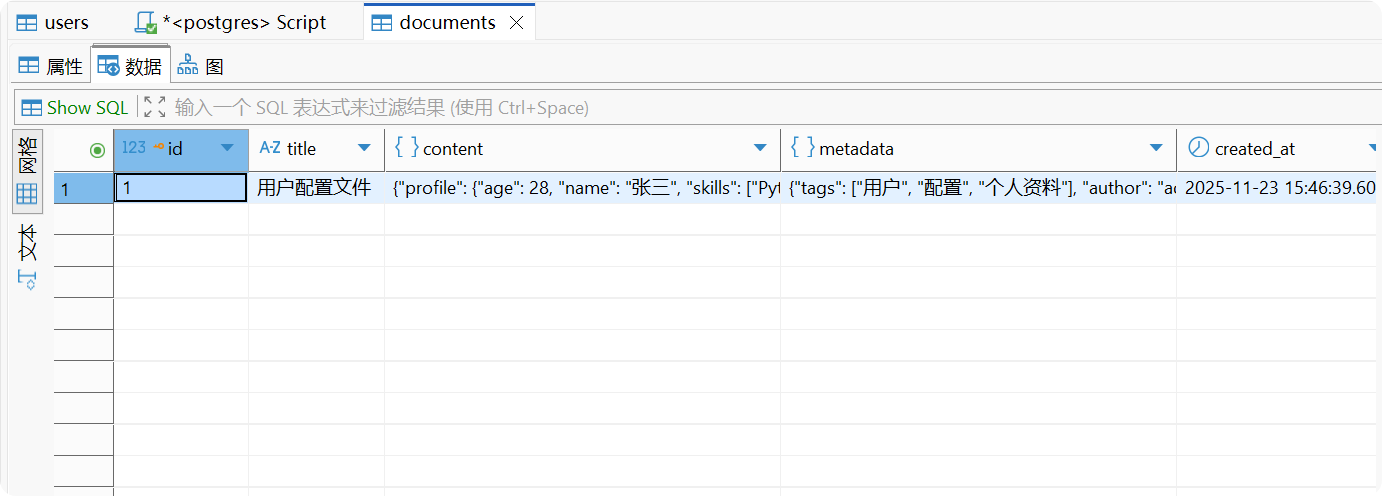Select the green record mode icon in grid corner
This screenshot has width=1382, height=496.
(97, 150)
